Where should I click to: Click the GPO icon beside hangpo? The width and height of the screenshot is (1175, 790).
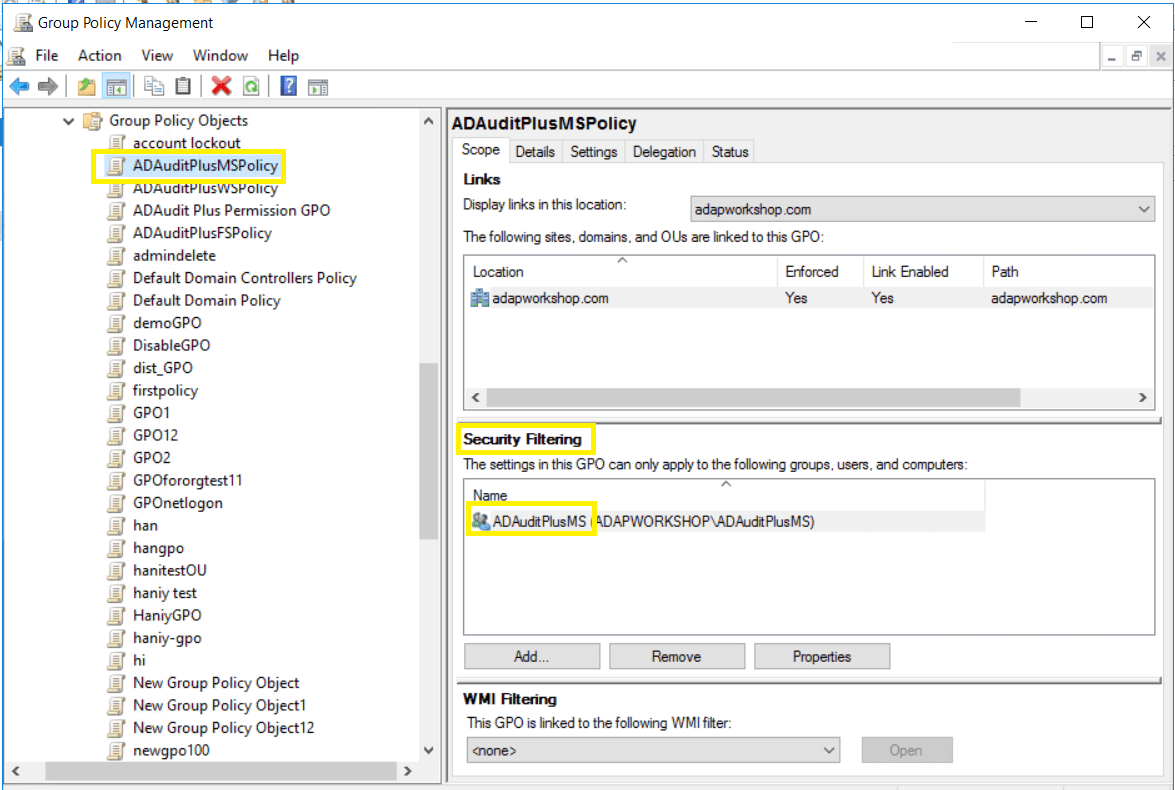116,548
